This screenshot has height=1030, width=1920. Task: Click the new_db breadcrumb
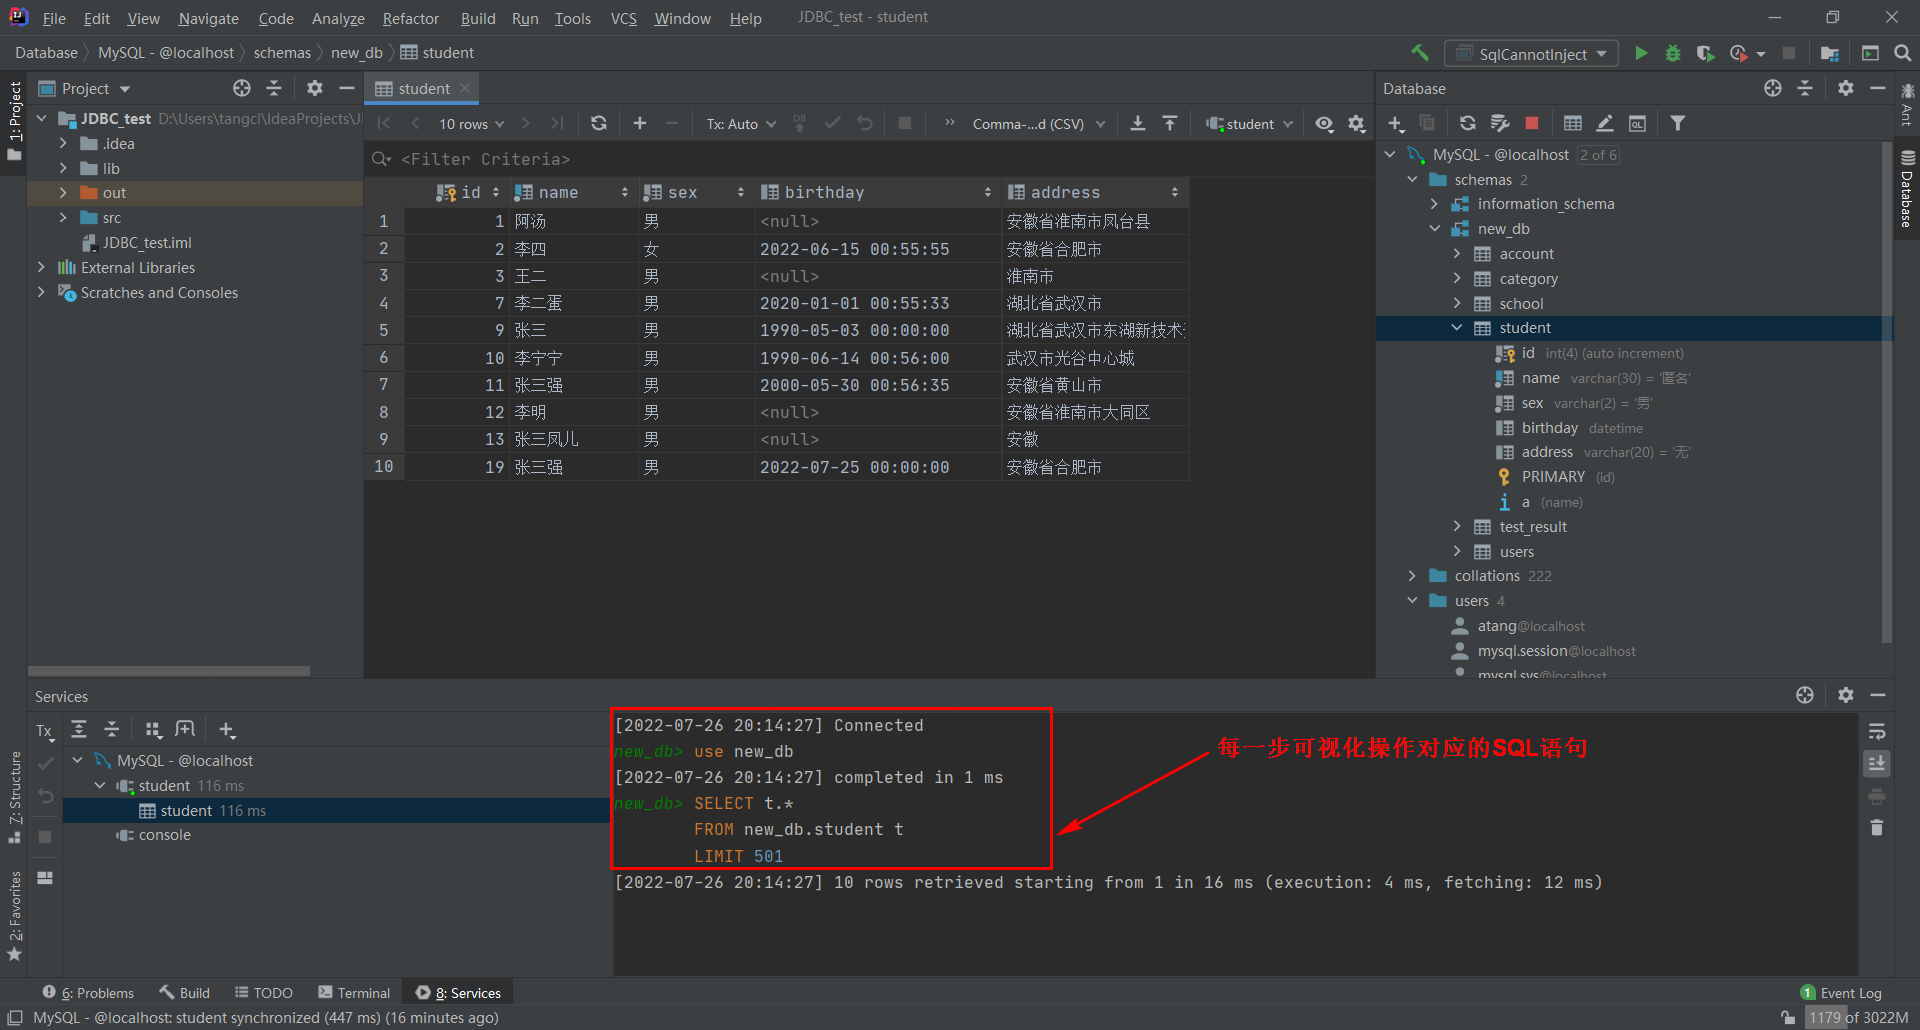tap(356, 53)
